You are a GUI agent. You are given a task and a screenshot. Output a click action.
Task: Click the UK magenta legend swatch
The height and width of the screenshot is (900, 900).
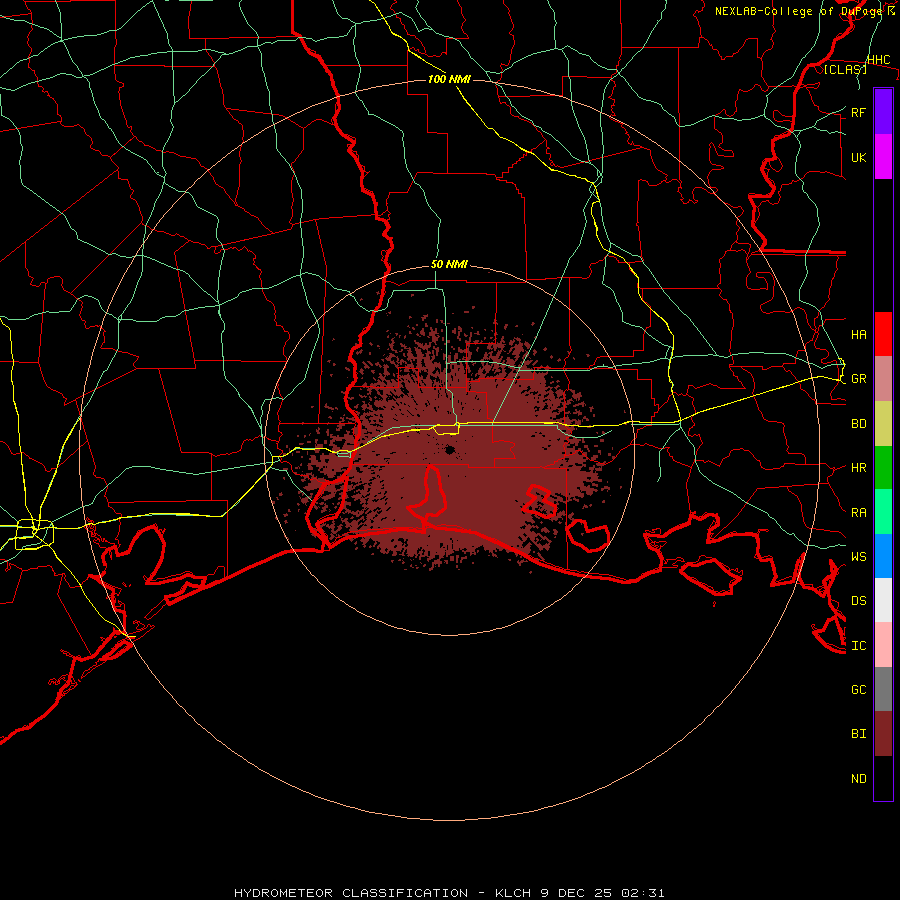(883, 157)
